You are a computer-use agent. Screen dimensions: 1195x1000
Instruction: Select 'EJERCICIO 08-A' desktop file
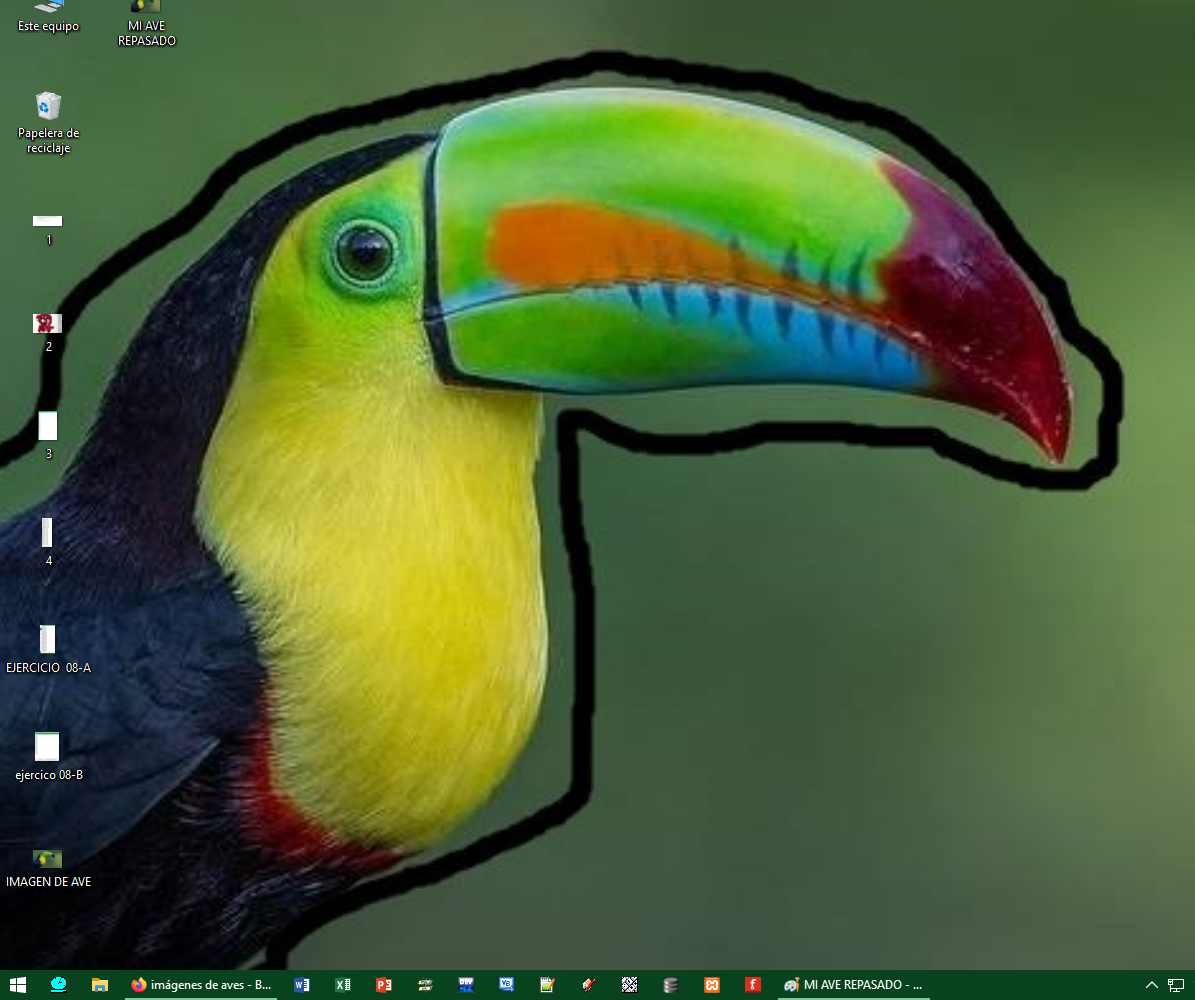pos(48,650)
